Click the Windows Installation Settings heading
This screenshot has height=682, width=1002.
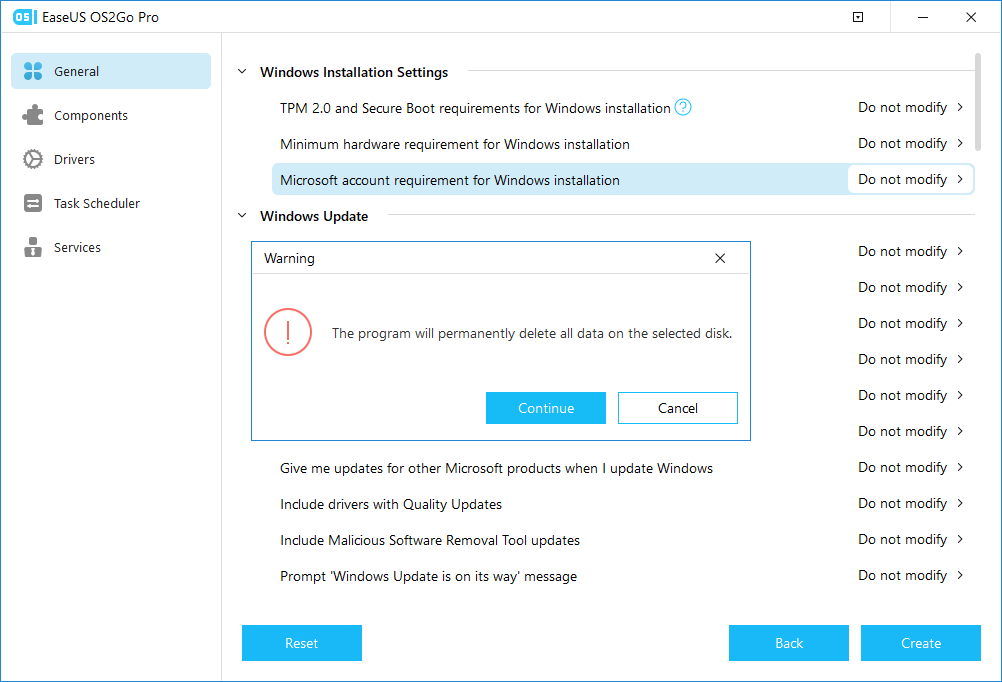tap(354, 72)
